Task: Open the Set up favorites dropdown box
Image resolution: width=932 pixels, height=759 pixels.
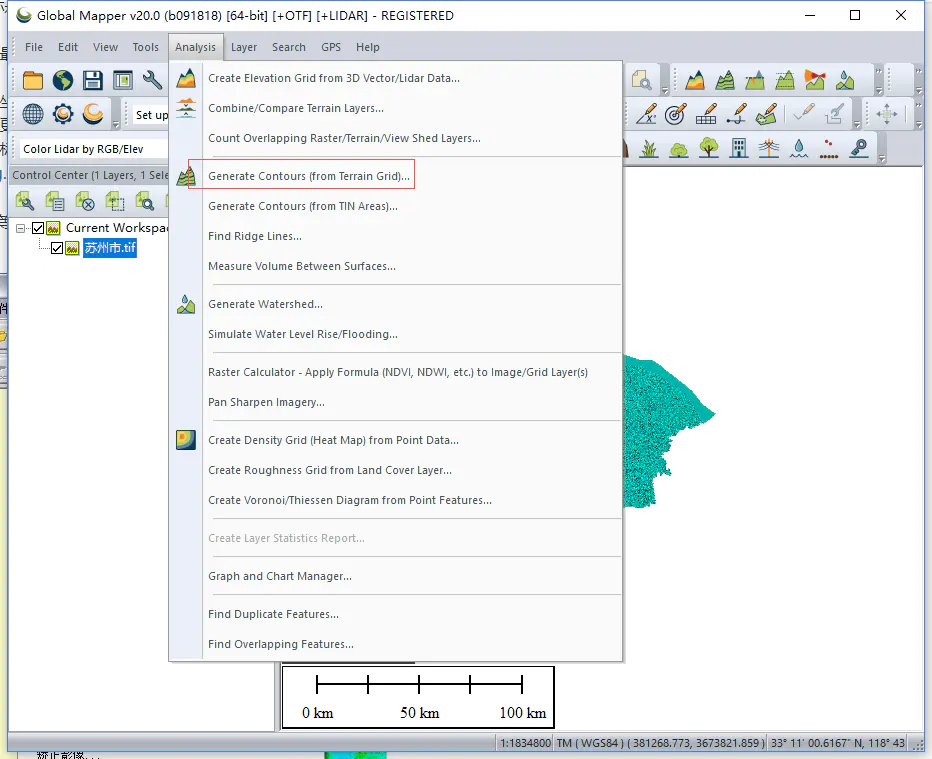Action: (151, 115)
